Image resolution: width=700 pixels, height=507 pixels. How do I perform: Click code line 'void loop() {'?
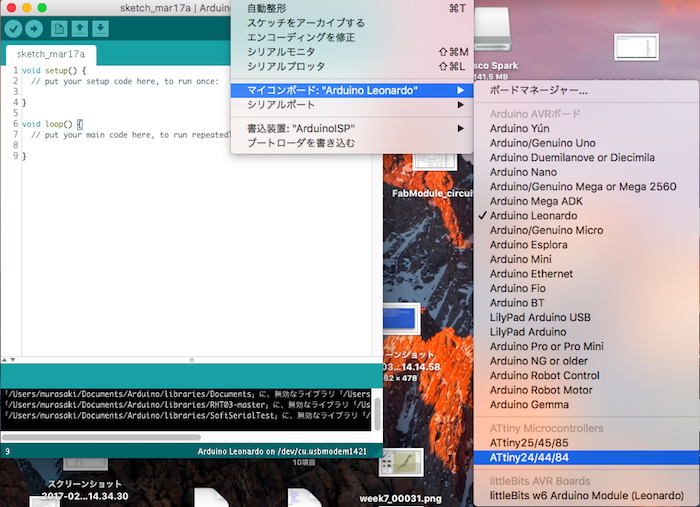coord(52,124)
